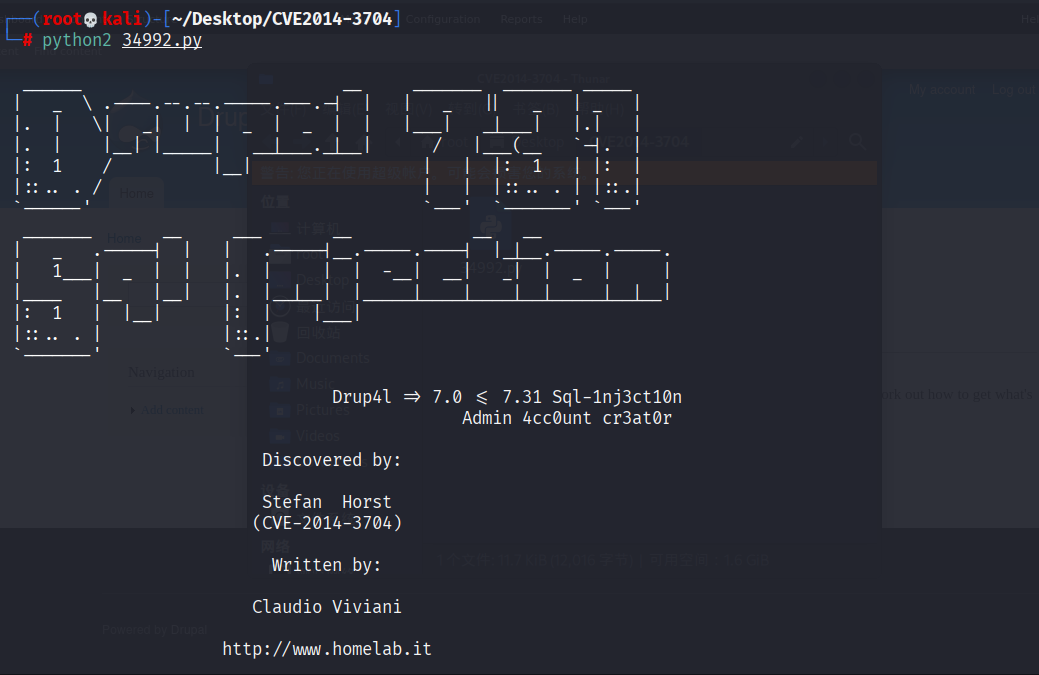Open 最近访问 recent icon in Thunar sidebar
1039x675 pixels.
click(281, 306)
